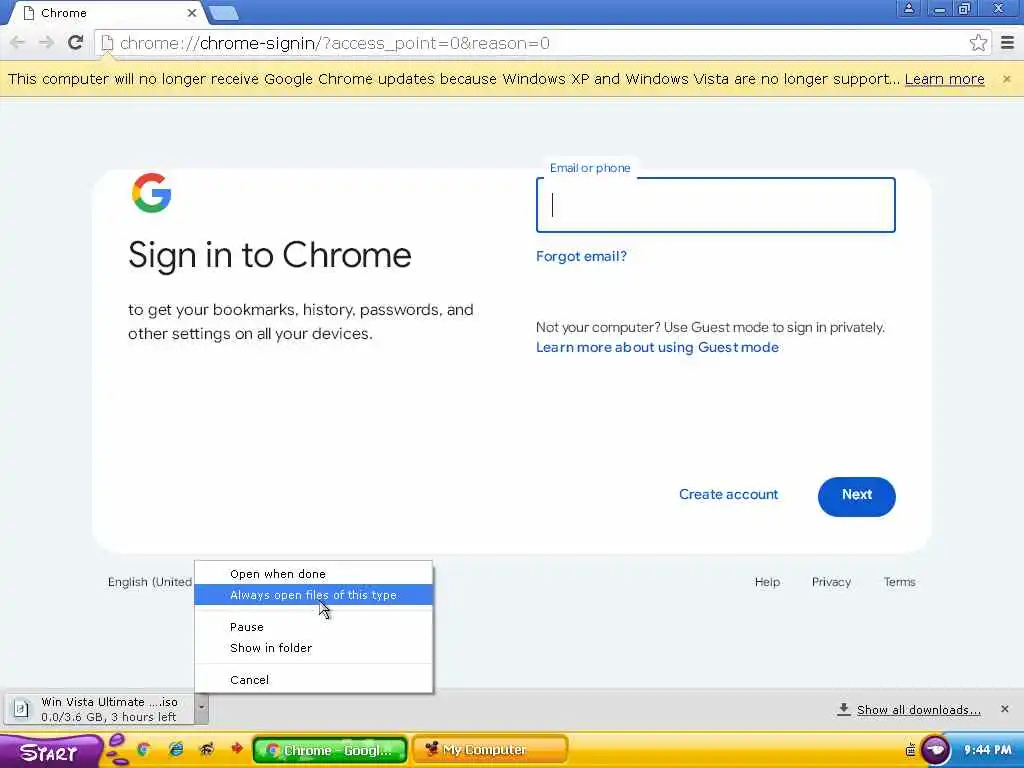Select Open when done
Image resolution: width=1024 pixels, height=768 pixels.
tap(313, 574)
